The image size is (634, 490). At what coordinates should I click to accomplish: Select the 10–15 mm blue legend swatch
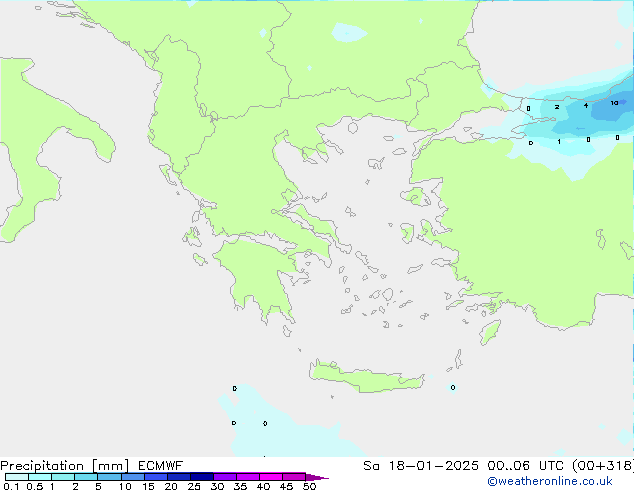[x=132, y=477]
